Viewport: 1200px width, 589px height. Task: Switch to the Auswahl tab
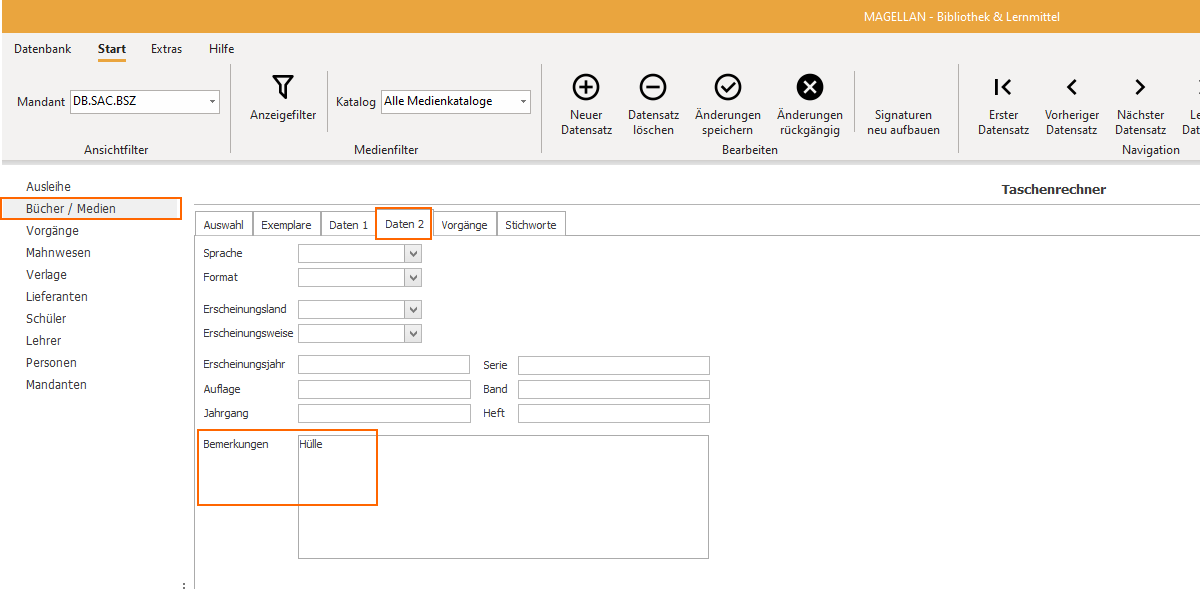[x=223, y=225]
